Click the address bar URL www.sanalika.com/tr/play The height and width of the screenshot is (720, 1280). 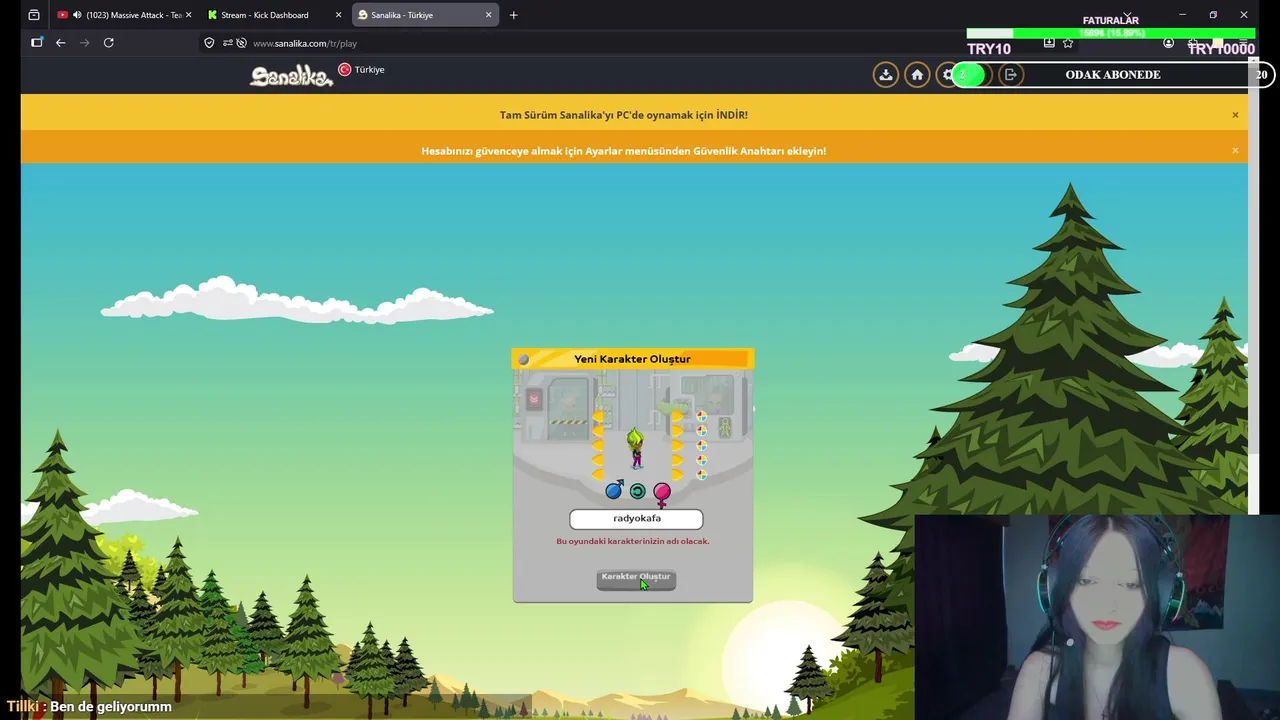pyautogui.click(x=305, y=43)
